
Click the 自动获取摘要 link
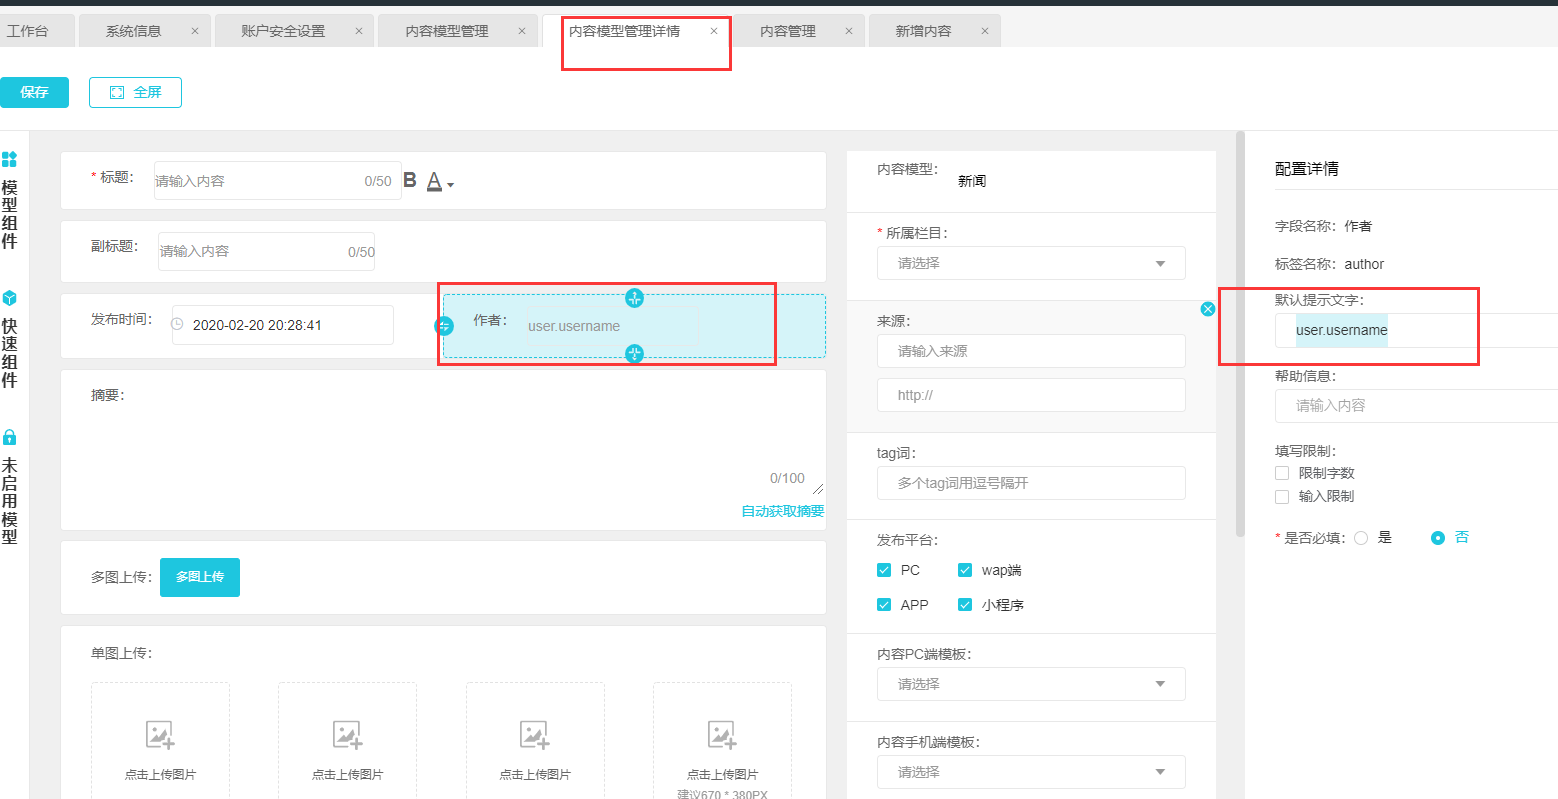click(782, 511)
